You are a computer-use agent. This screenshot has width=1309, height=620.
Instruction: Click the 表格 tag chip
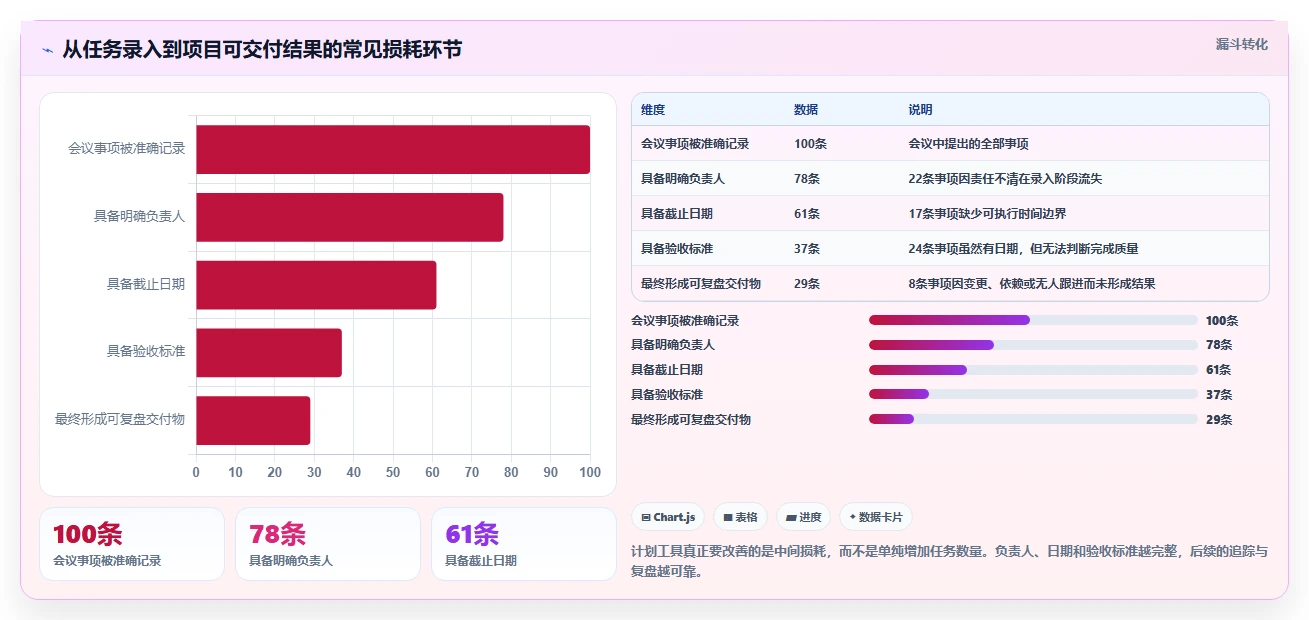741,517
